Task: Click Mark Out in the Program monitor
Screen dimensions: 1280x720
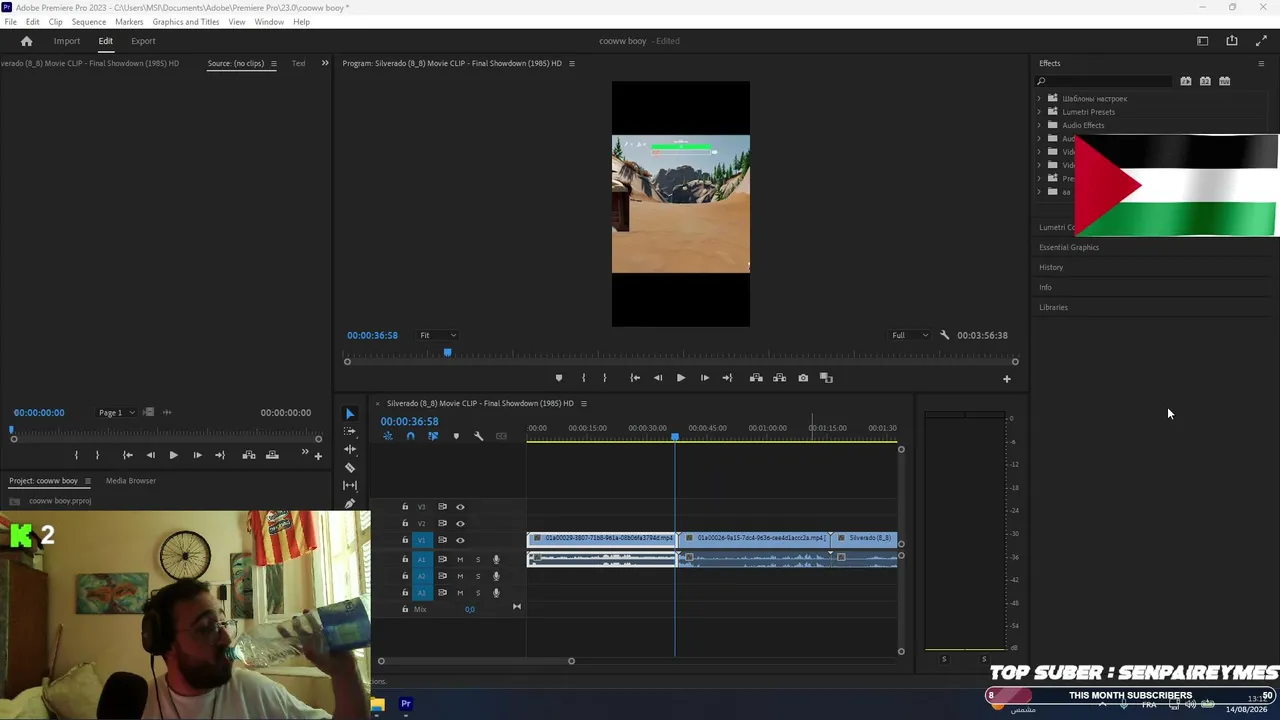Action: (x=604, y=378)
